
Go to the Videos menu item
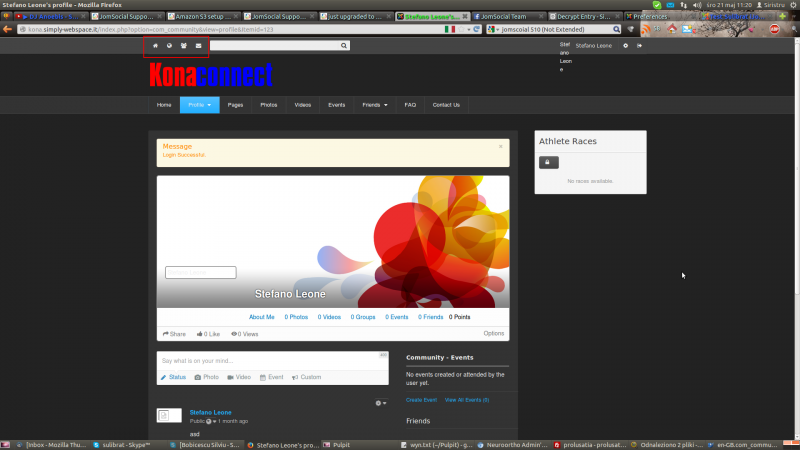point(303,105)
